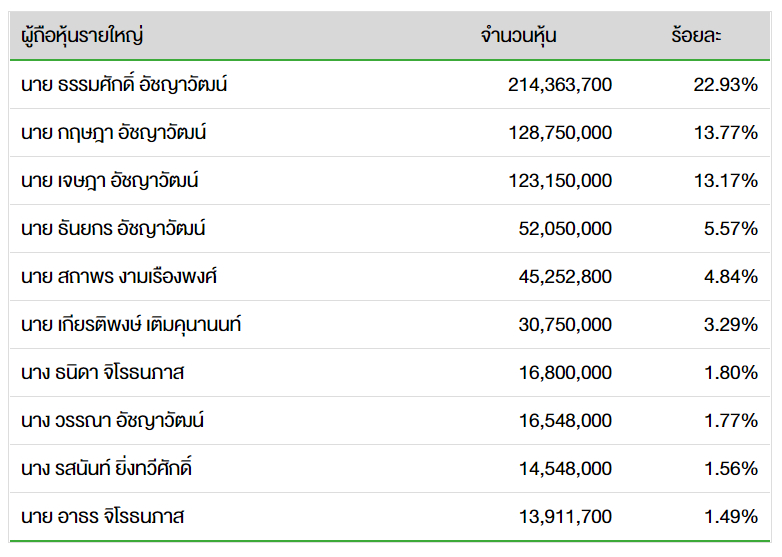Select shareholder นาย เจษฎา อัชญาวัฒน์
The height and width of the screenshot is (557, 782).
(110, 181)
